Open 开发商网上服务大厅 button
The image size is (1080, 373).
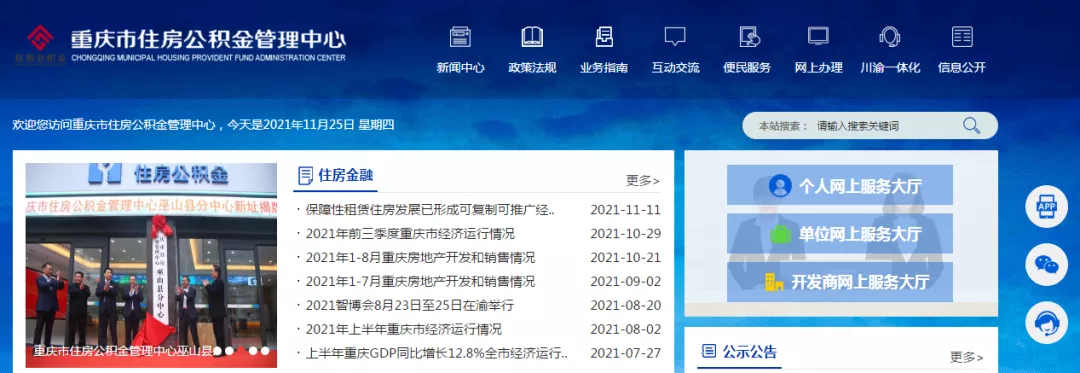pos(840,281)
